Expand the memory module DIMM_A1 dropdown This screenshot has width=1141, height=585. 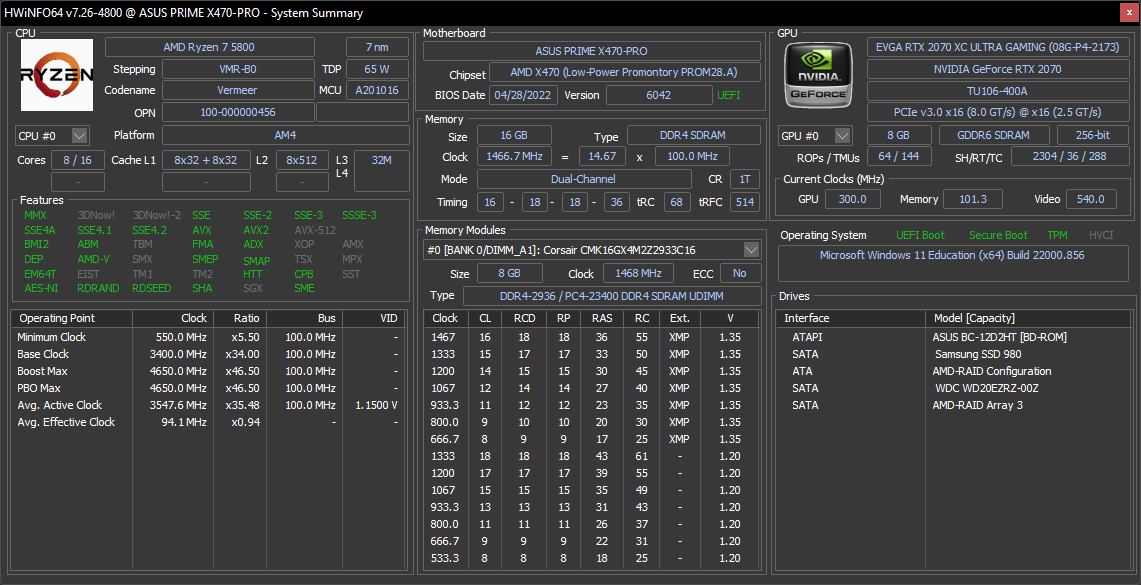click(x=751, y=250)
